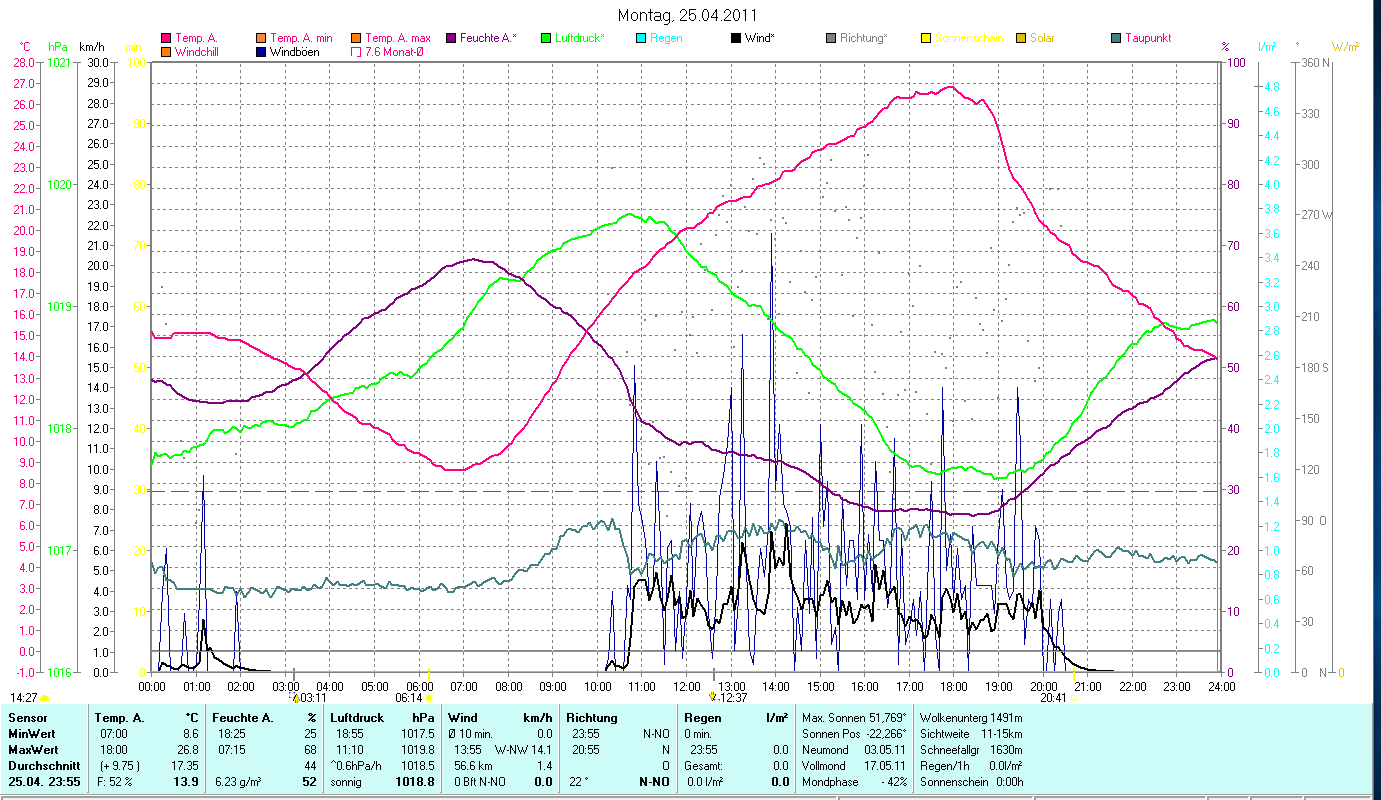Toggle the Windböen blue legend box

point(261,52)
